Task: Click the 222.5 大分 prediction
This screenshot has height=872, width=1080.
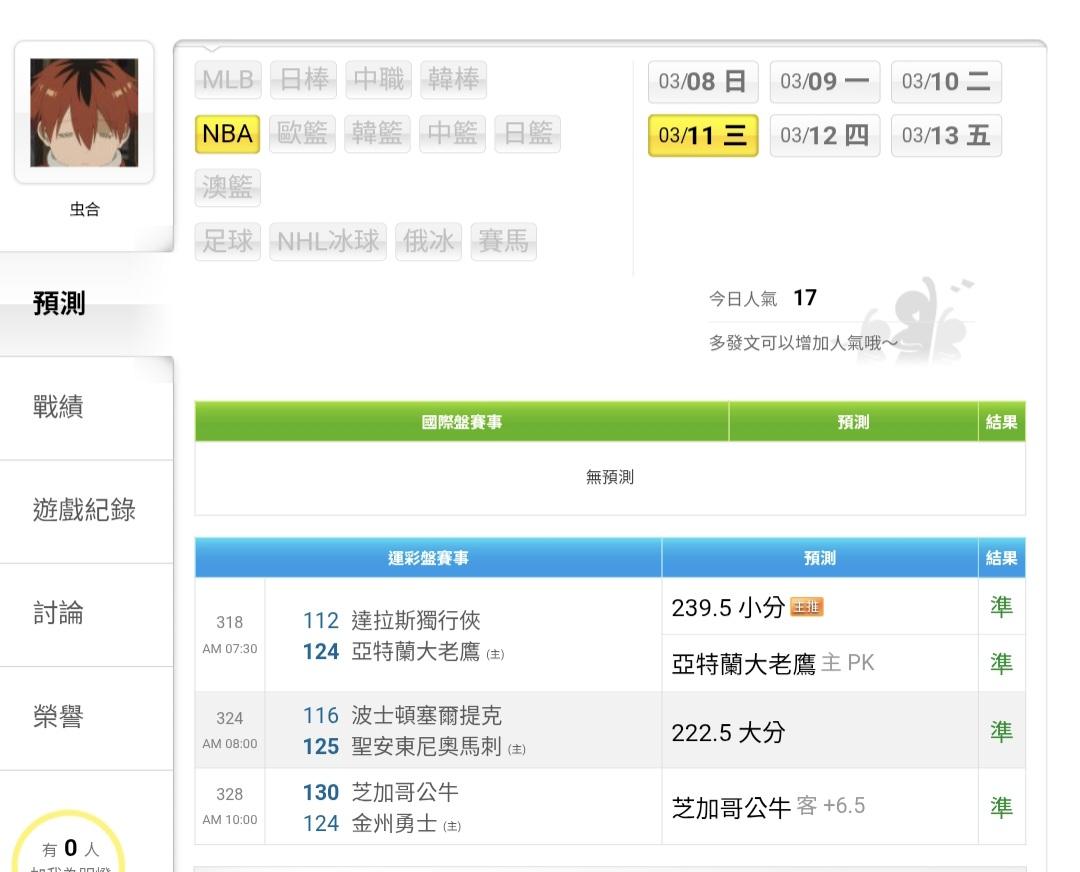Action: click(728, 732)
